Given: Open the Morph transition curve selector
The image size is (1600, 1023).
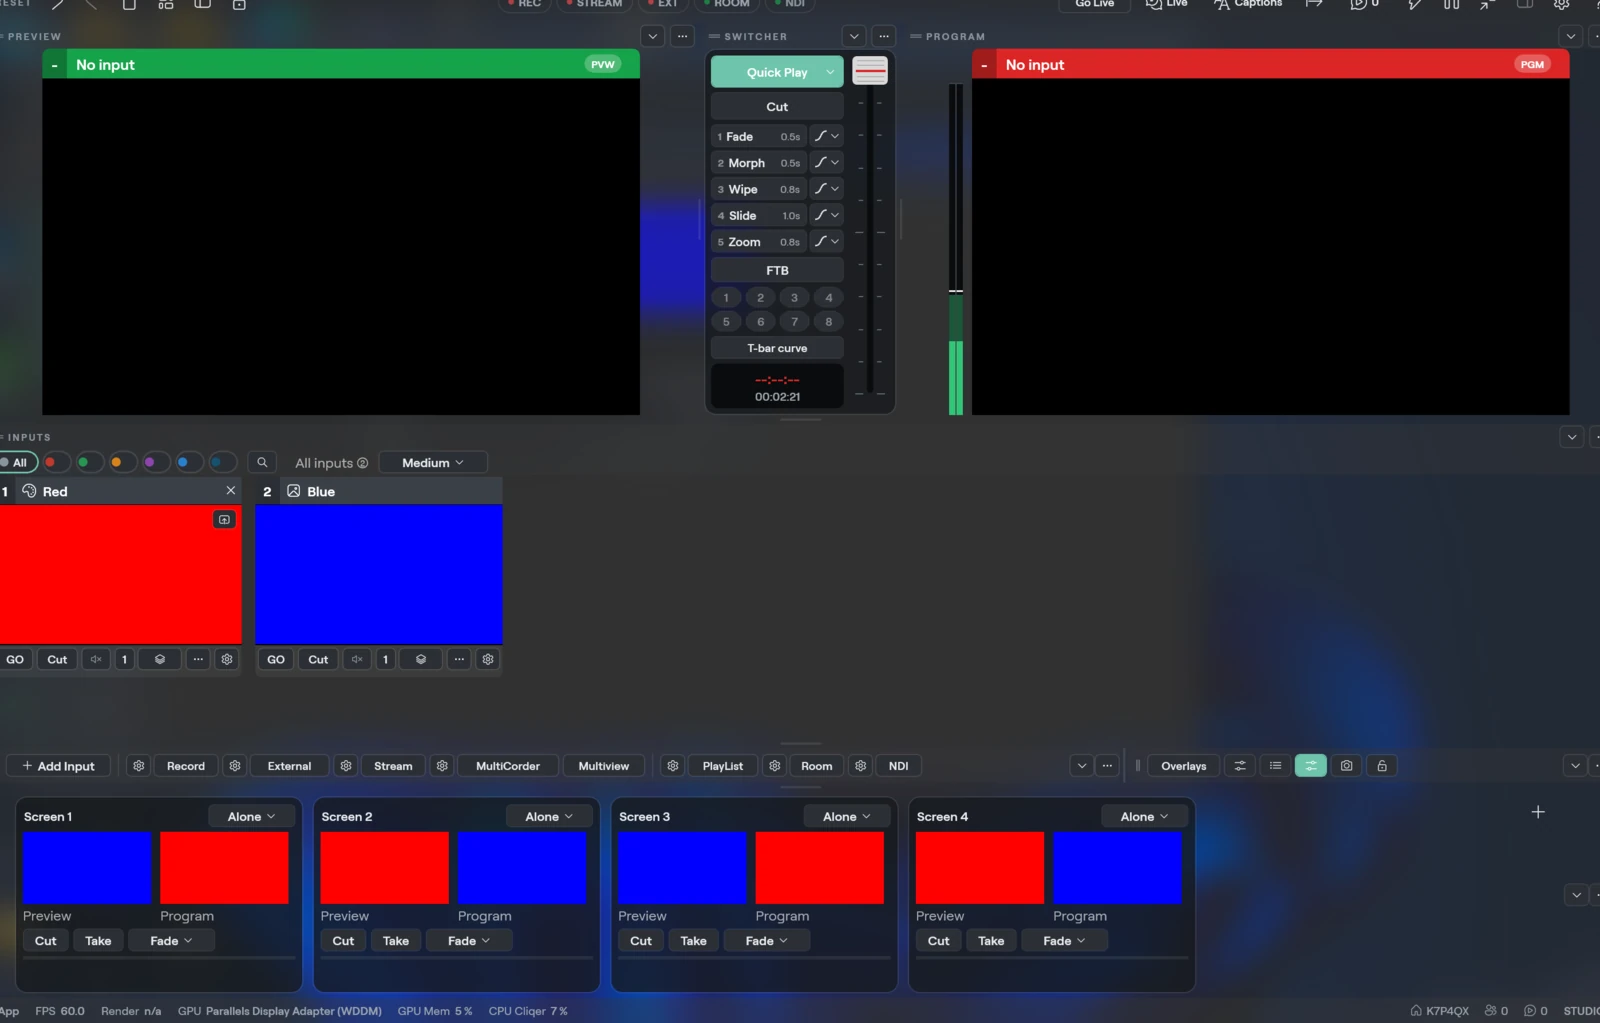Looking at the screenshot, I should coord(826,162).
